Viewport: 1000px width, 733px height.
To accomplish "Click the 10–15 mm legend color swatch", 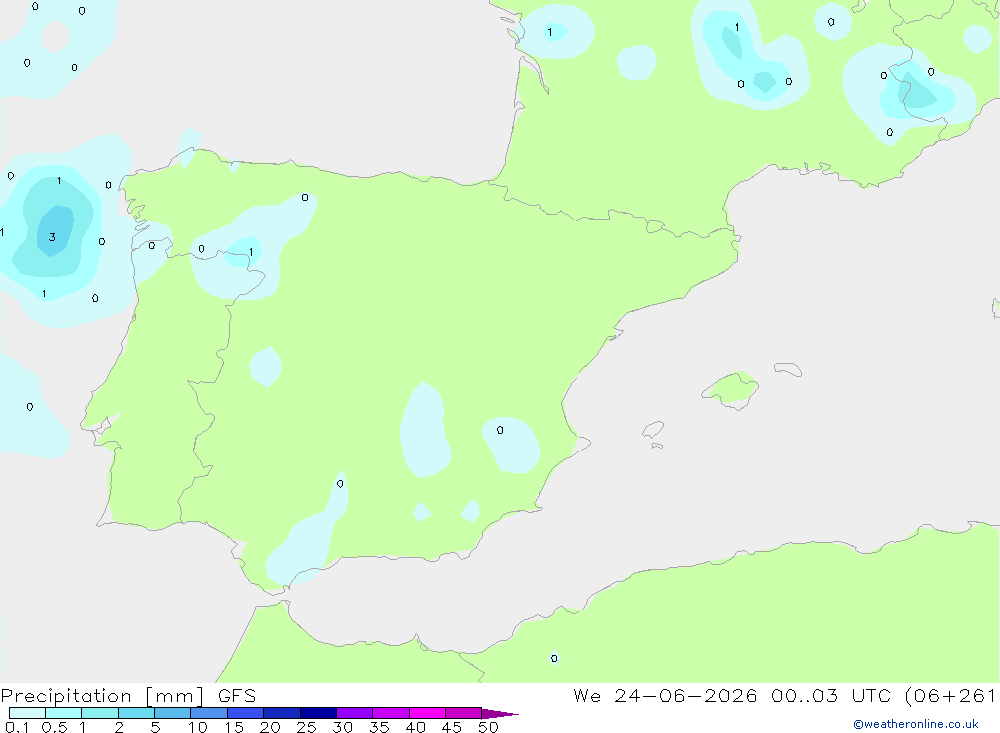I will (x=209, y=713).
